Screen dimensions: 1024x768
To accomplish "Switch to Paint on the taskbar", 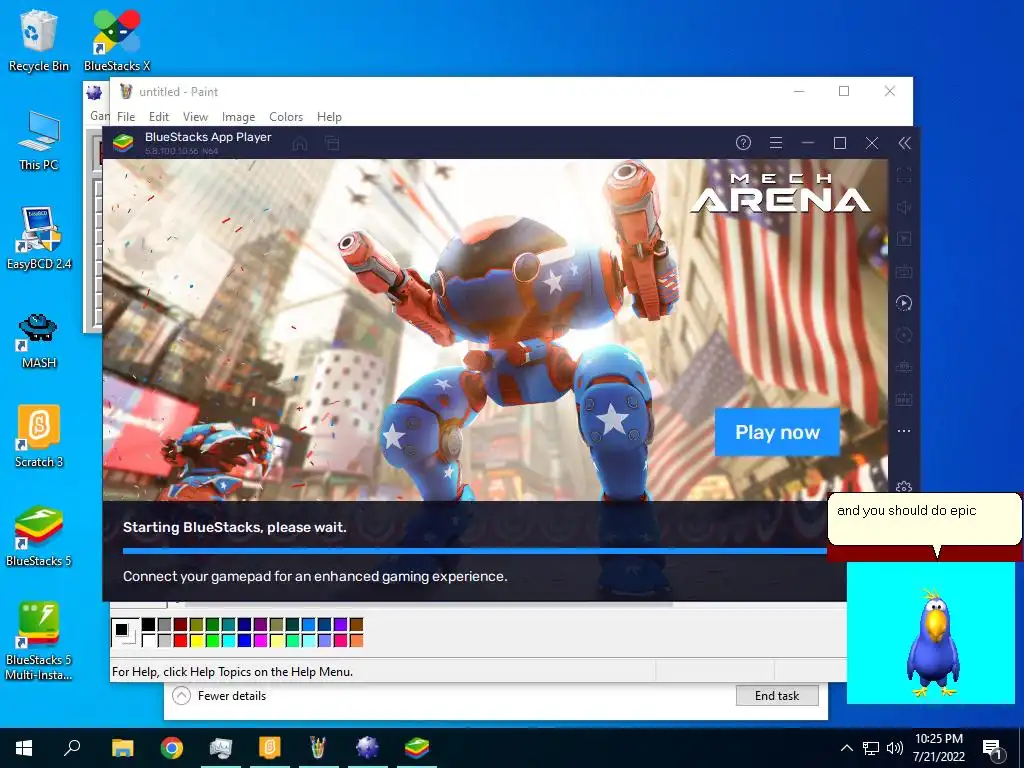I will (318, 748).
